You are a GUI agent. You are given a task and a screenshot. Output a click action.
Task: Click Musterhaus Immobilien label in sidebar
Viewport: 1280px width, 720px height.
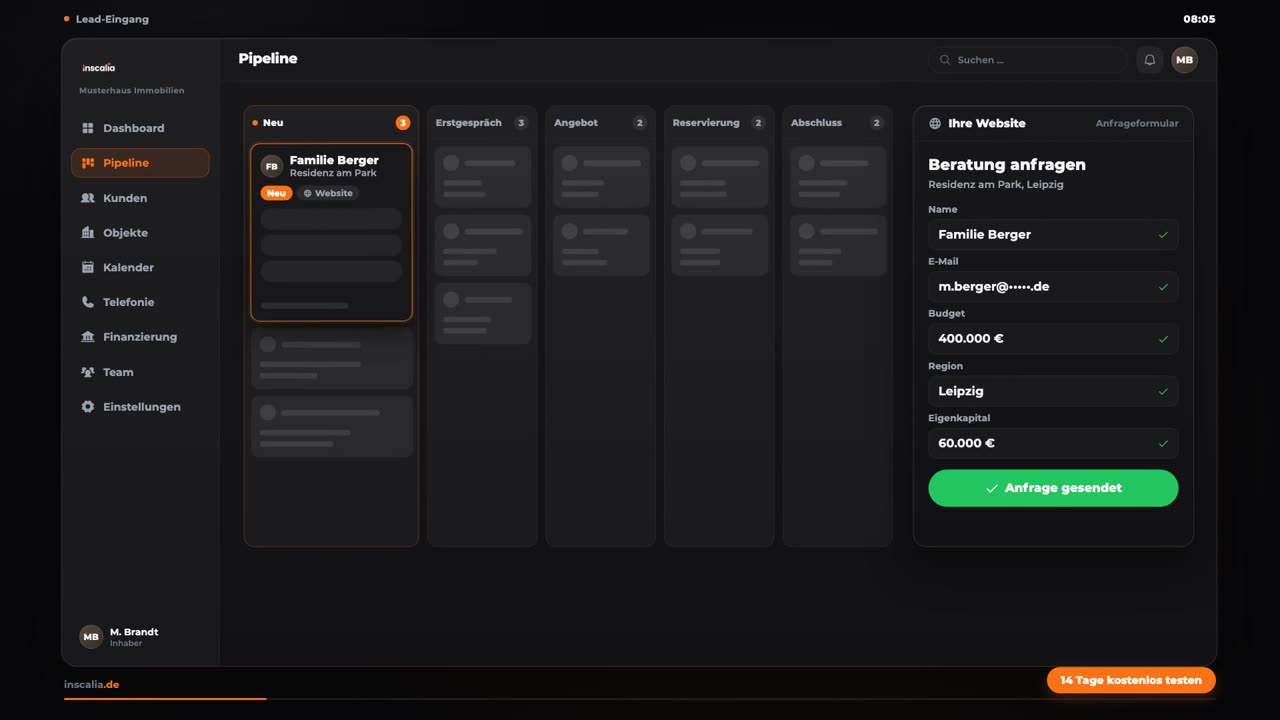(x=132, y=91)
